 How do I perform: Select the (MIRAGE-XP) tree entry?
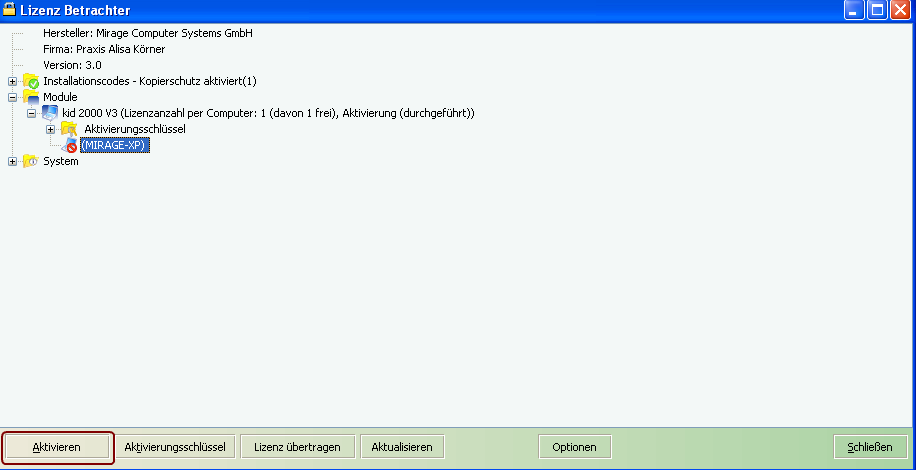[x=115, y=145]
